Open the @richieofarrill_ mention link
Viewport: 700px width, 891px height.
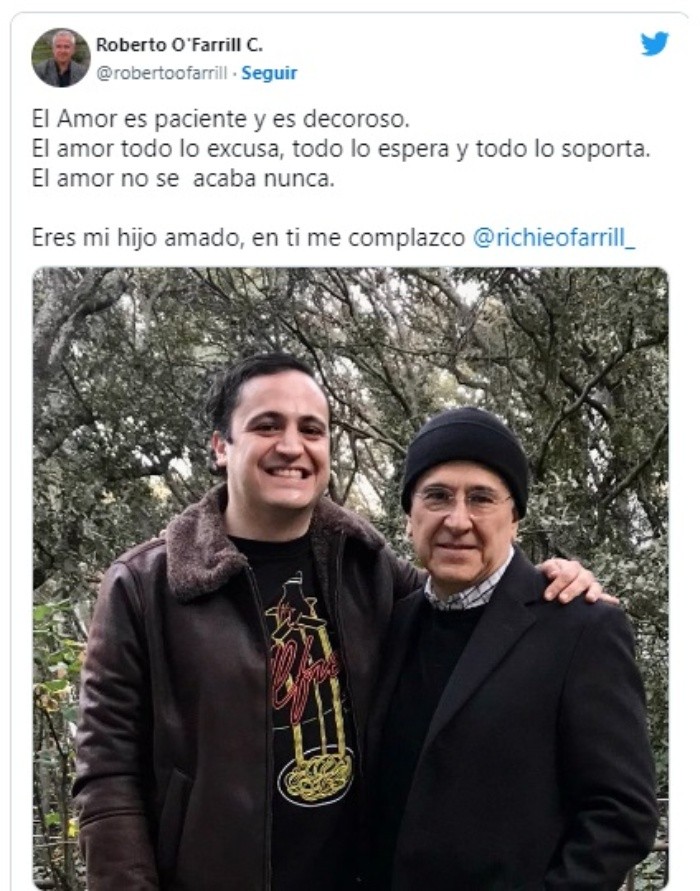click(x=554, y=238)
